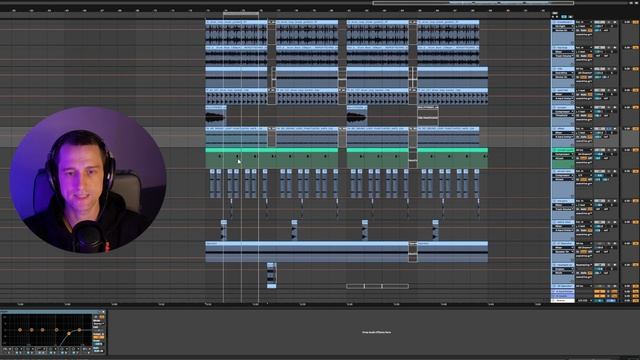Select the rightmost filter dot in EQ display
Image resolution: width=640 pixels, height=360 pixels.
[x=79, y=330]
